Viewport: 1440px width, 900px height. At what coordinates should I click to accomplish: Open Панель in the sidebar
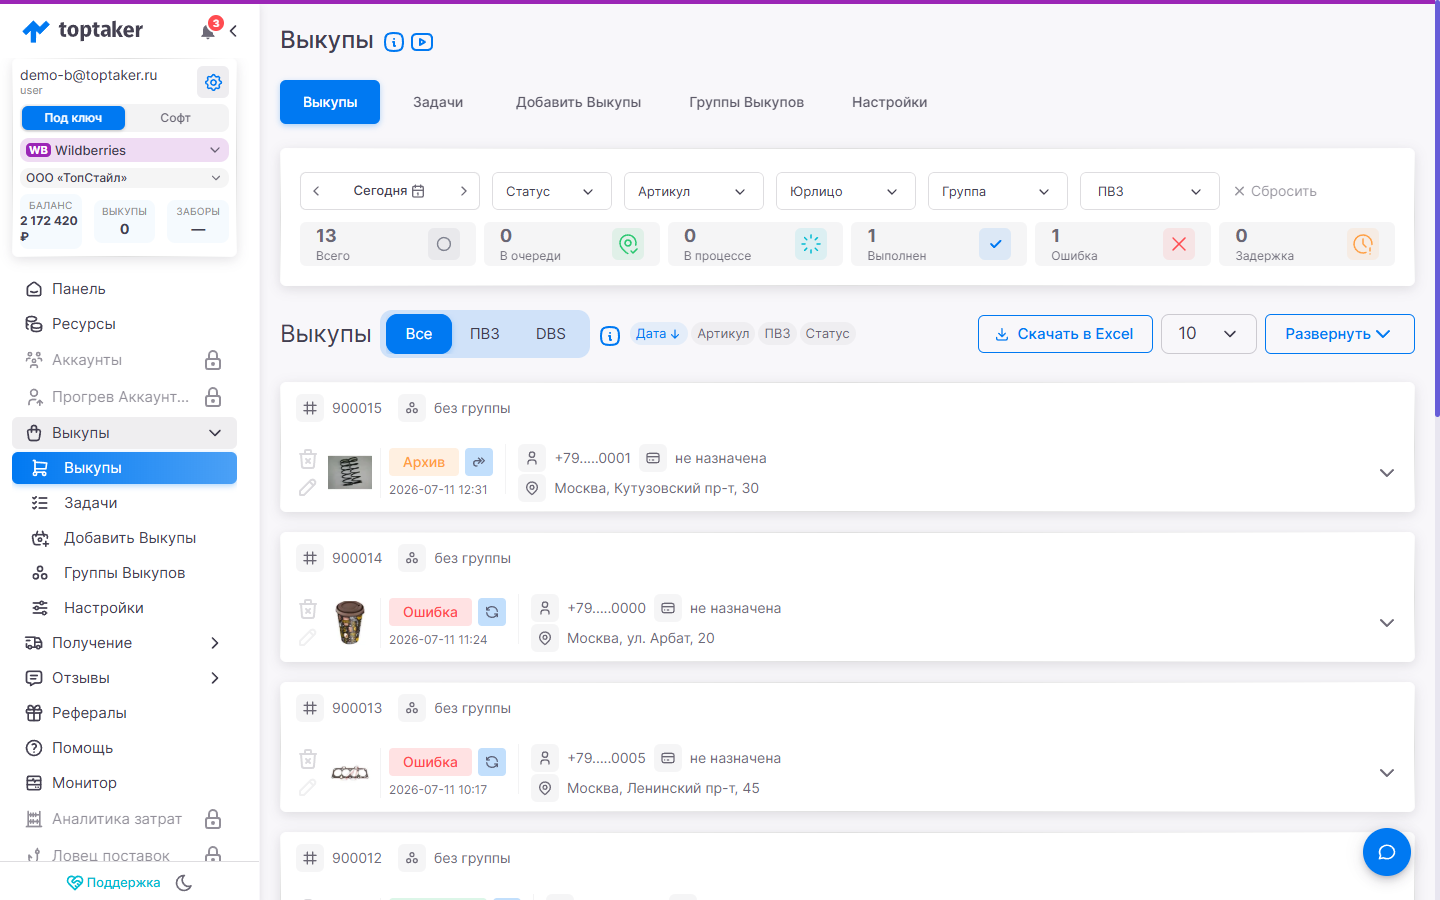(x=124, y=289)
